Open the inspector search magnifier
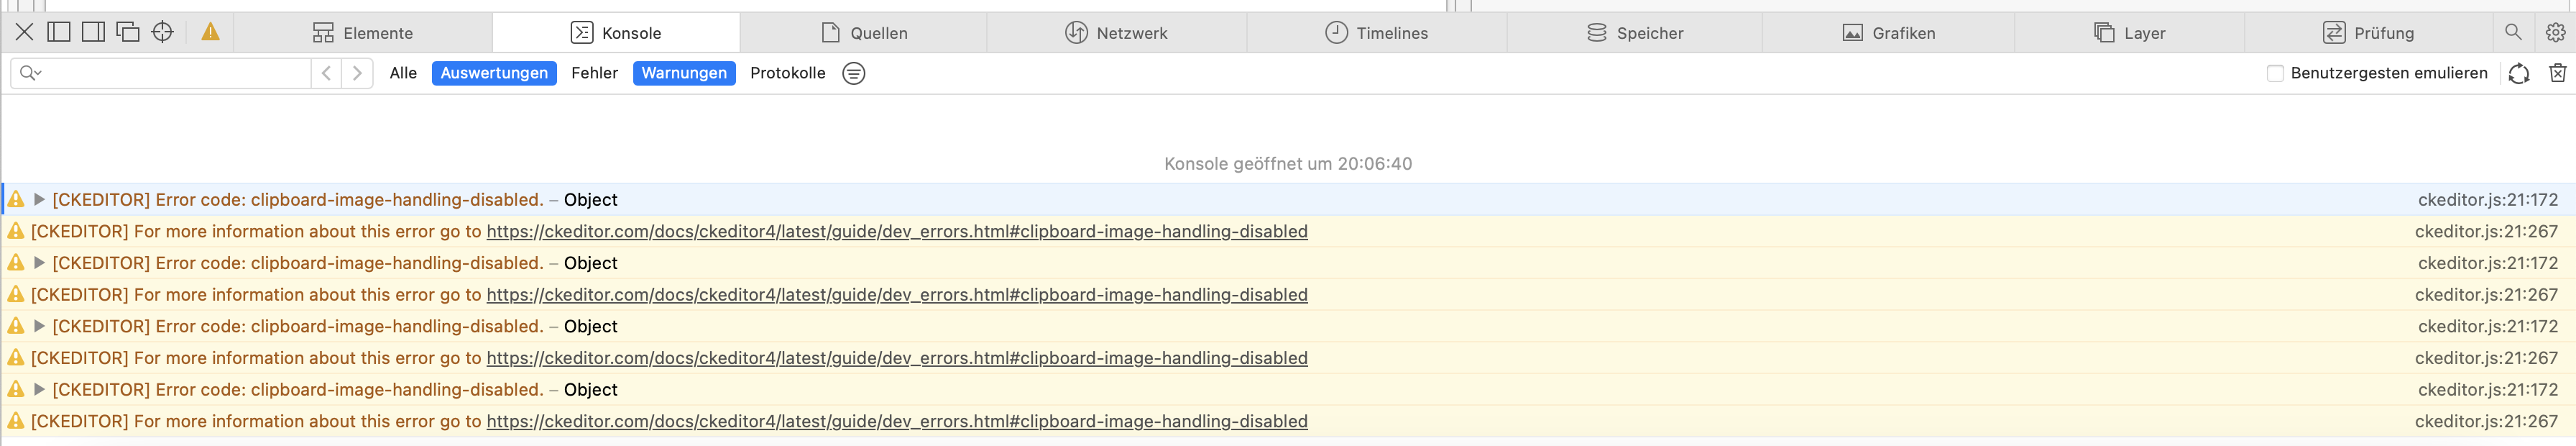The width and height of the screenshot is (2576, 446). 2512,32
